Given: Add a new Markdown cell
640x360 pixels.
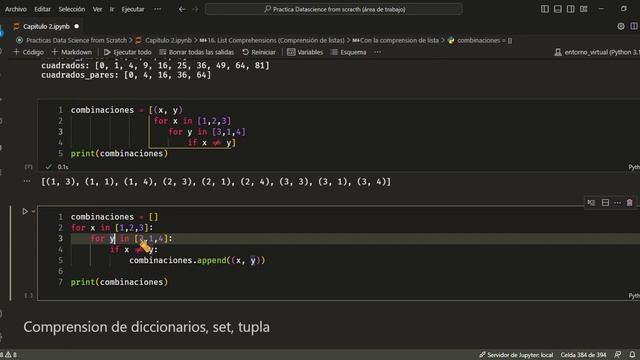Looking at the screenshot, I should pyautogui.click(x=72, y=52).
